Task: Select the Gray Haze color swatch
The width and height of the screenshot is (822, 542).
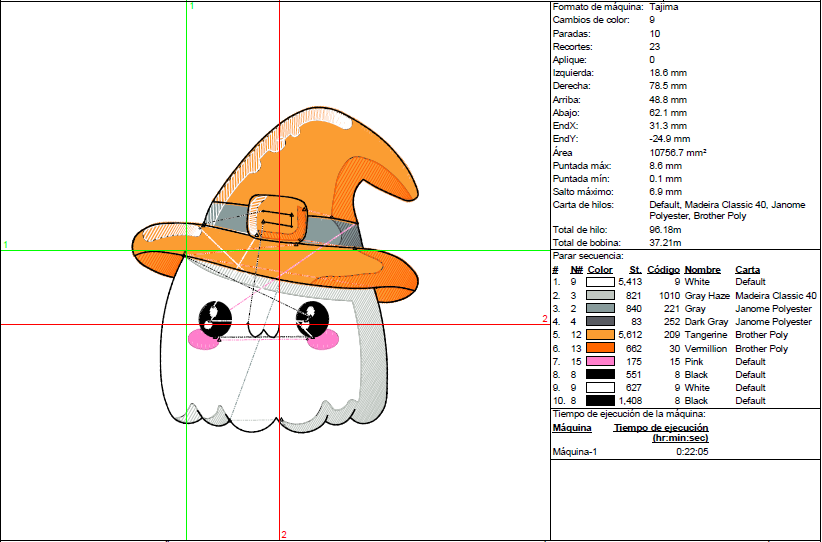Action: (601, 296)
